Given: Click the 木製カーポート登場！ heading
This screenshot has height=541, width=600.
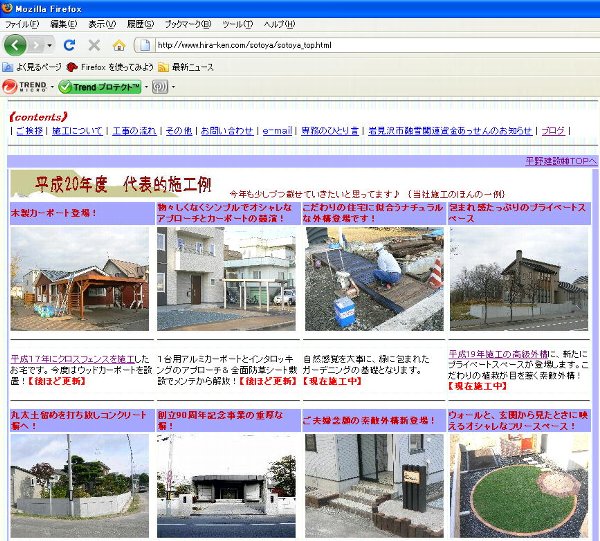Looking at the screenshot, I should [53, 213].
